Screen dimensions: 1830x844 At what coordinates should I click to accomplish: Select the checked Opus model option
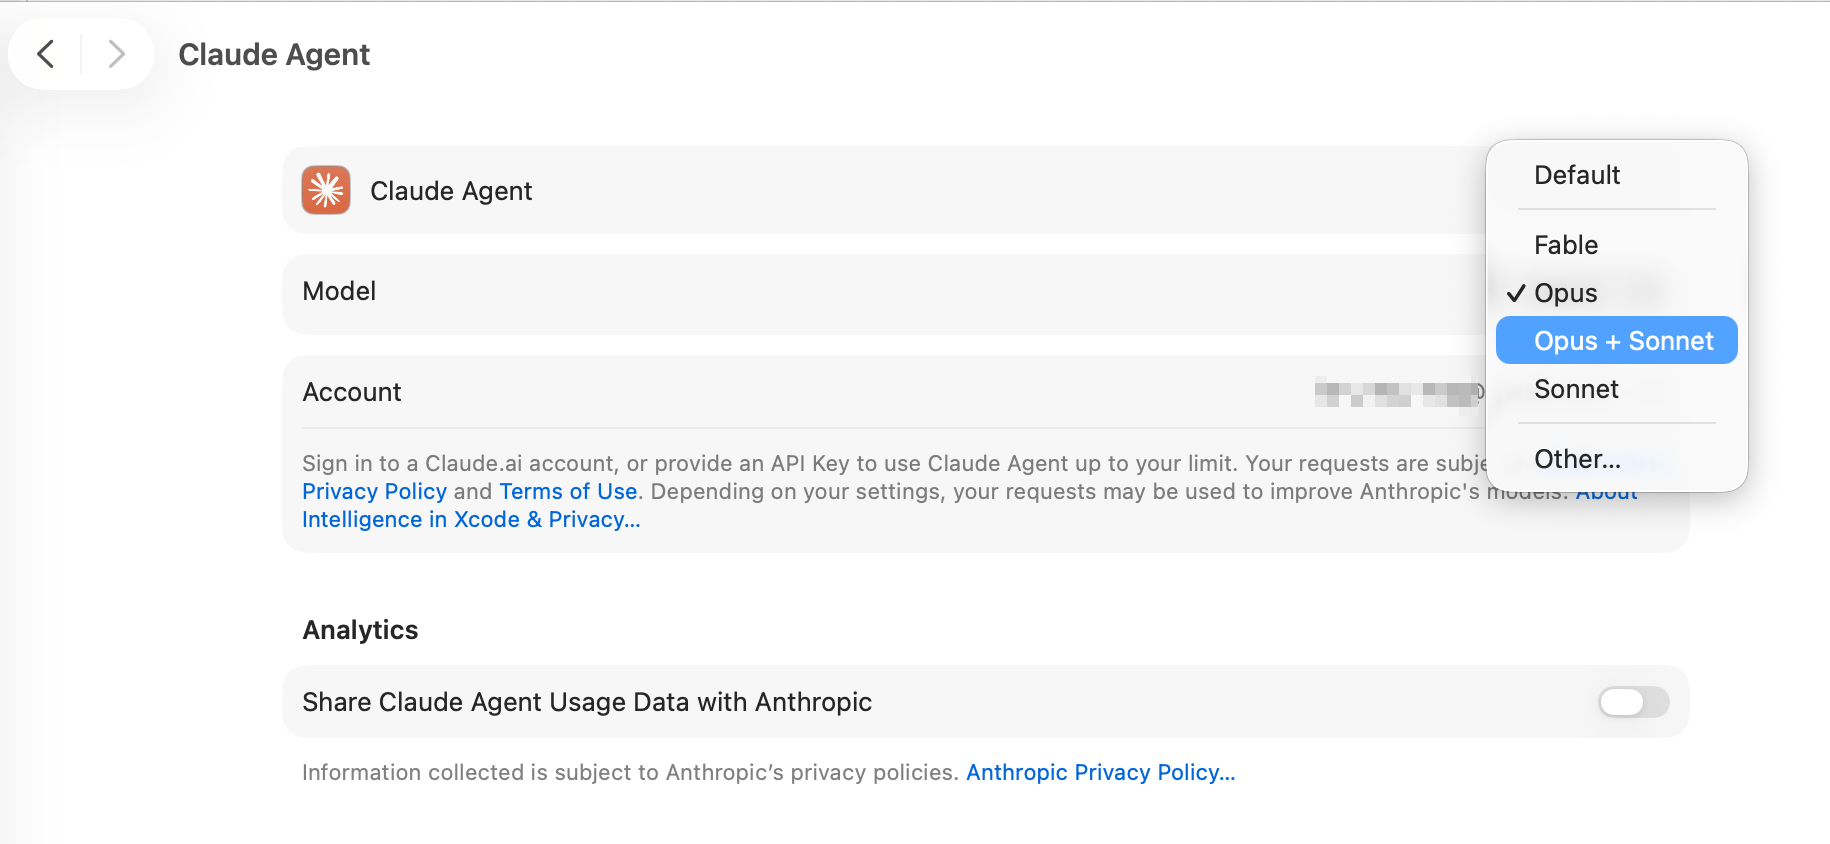[1617, 293]
